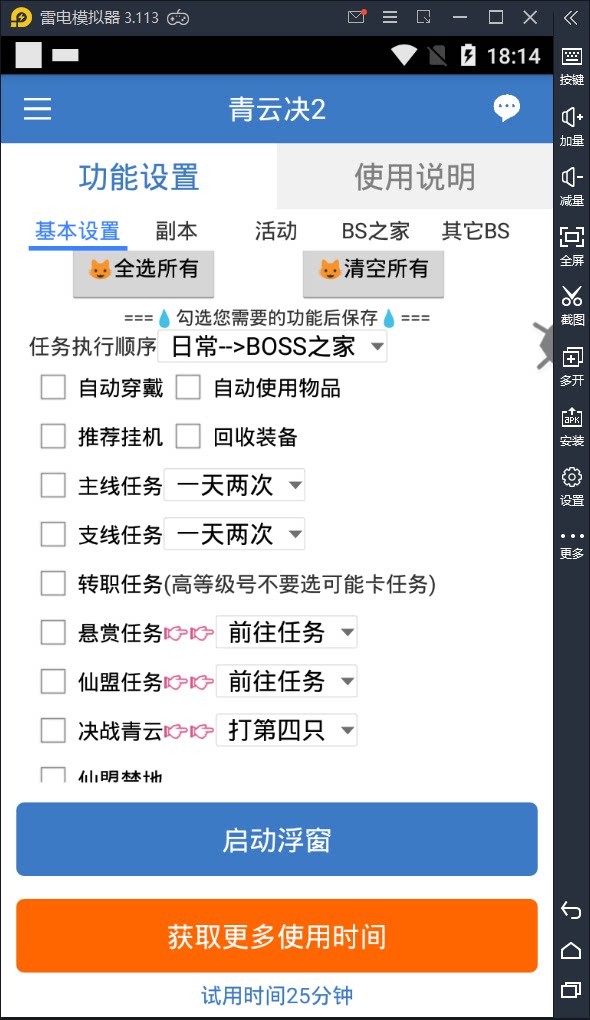590x1020 pixels.
Task: Select the BS之家 sub-tab
Action: click(x=375, y=231)
